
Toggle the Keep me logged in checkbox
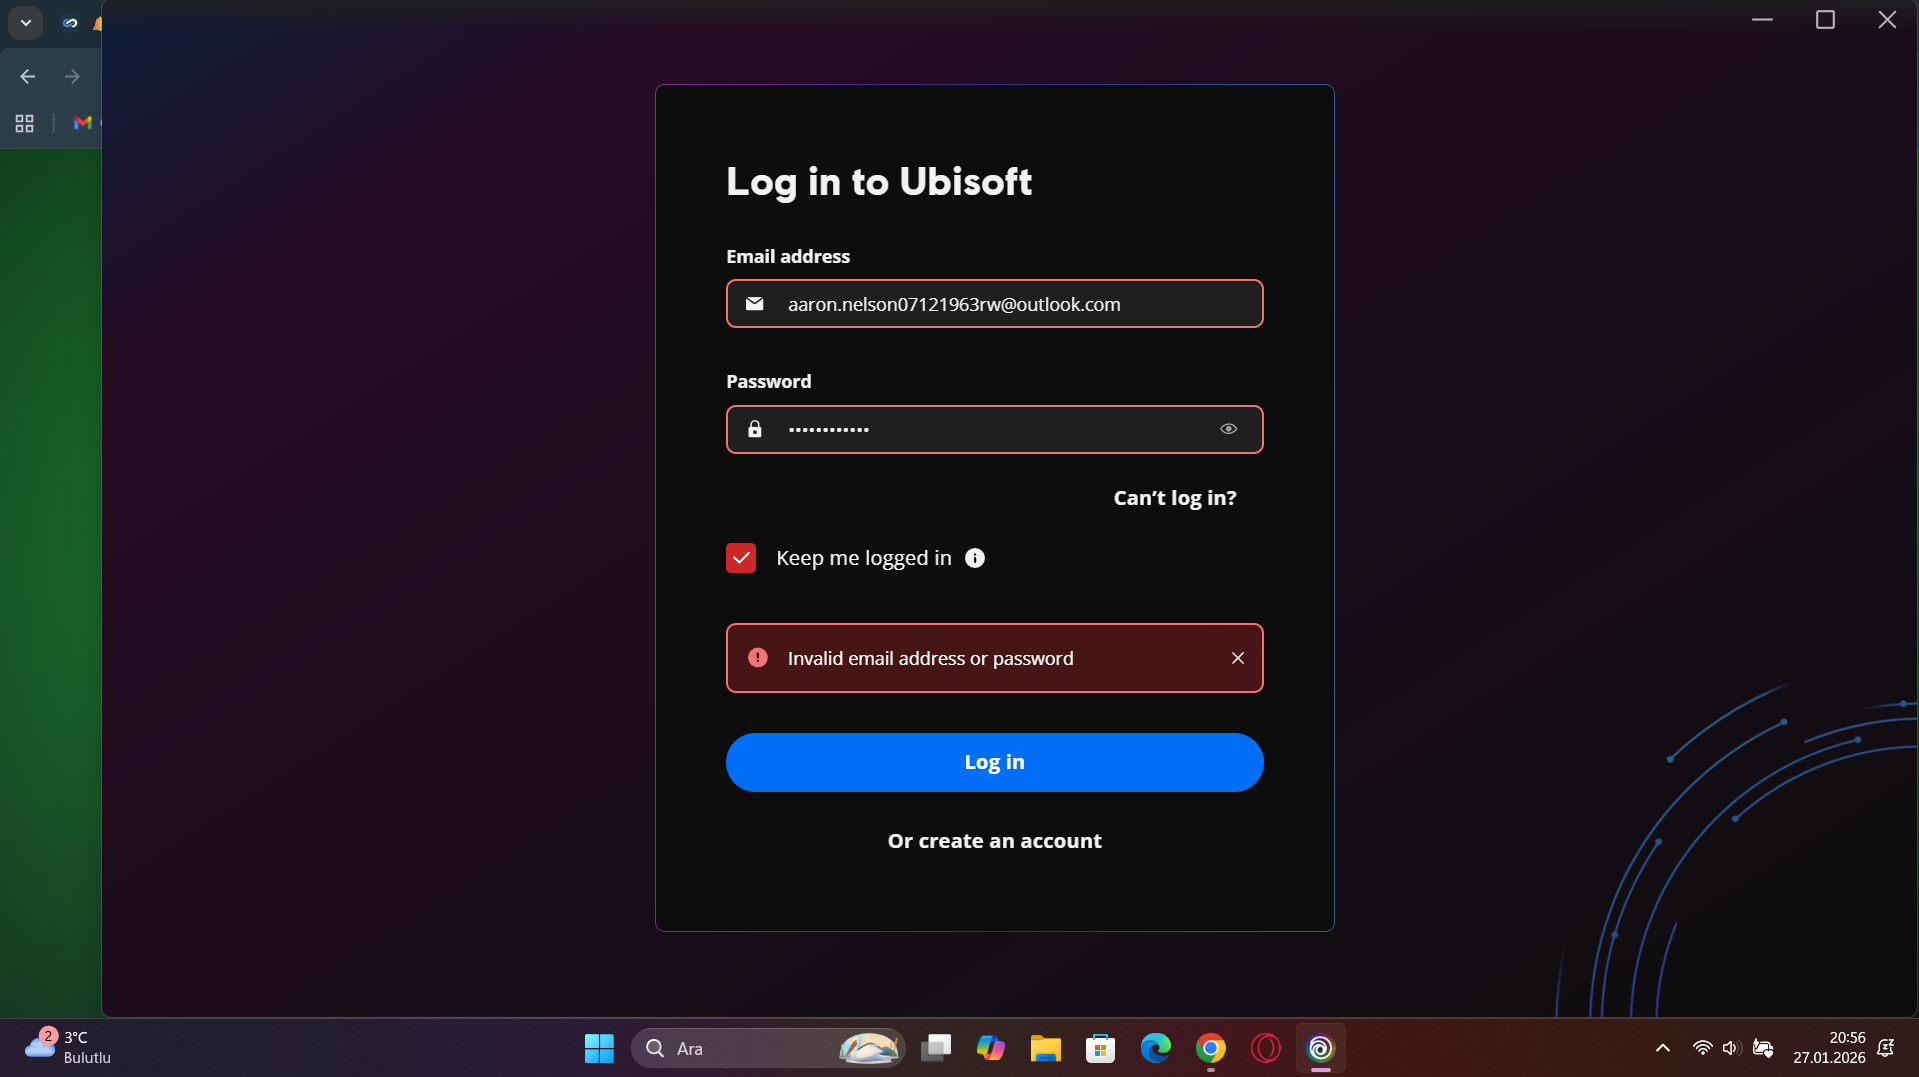741,558
